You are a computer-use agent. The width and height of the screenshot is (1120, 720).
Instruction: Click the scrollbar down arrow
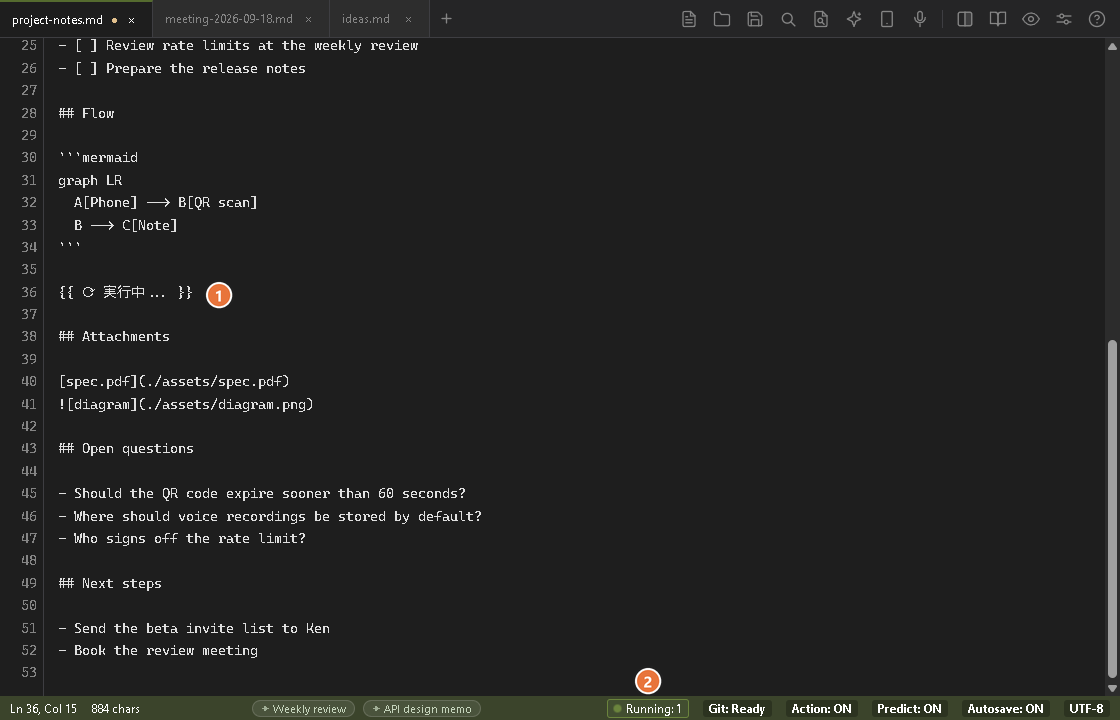click(x=1111, y=688)
